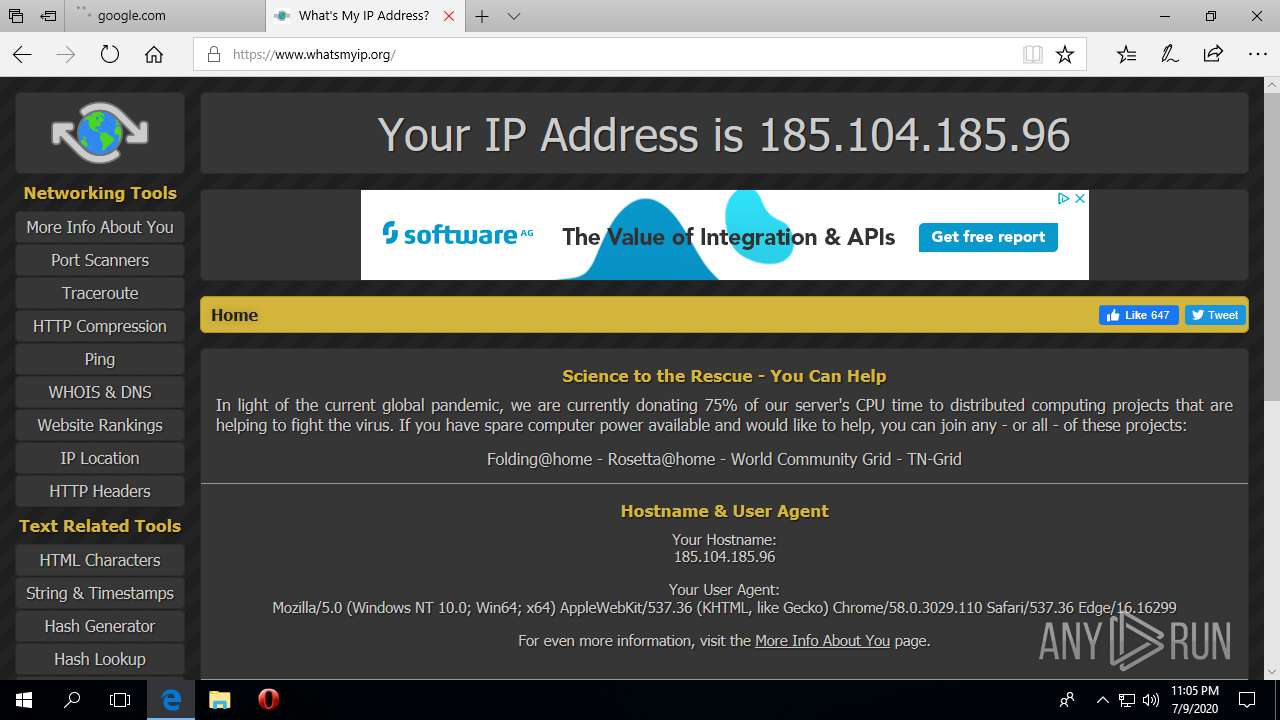Open IP Location tool
Viewport: 1280px width, 720px height.
point(100,458)
